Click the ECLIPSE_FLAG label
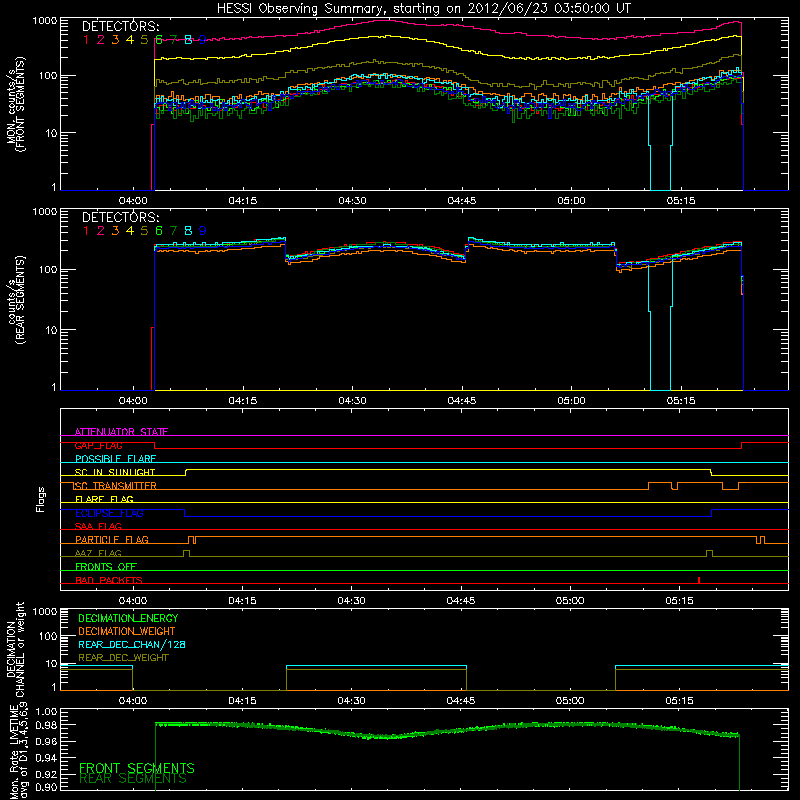 click(109, 513)
